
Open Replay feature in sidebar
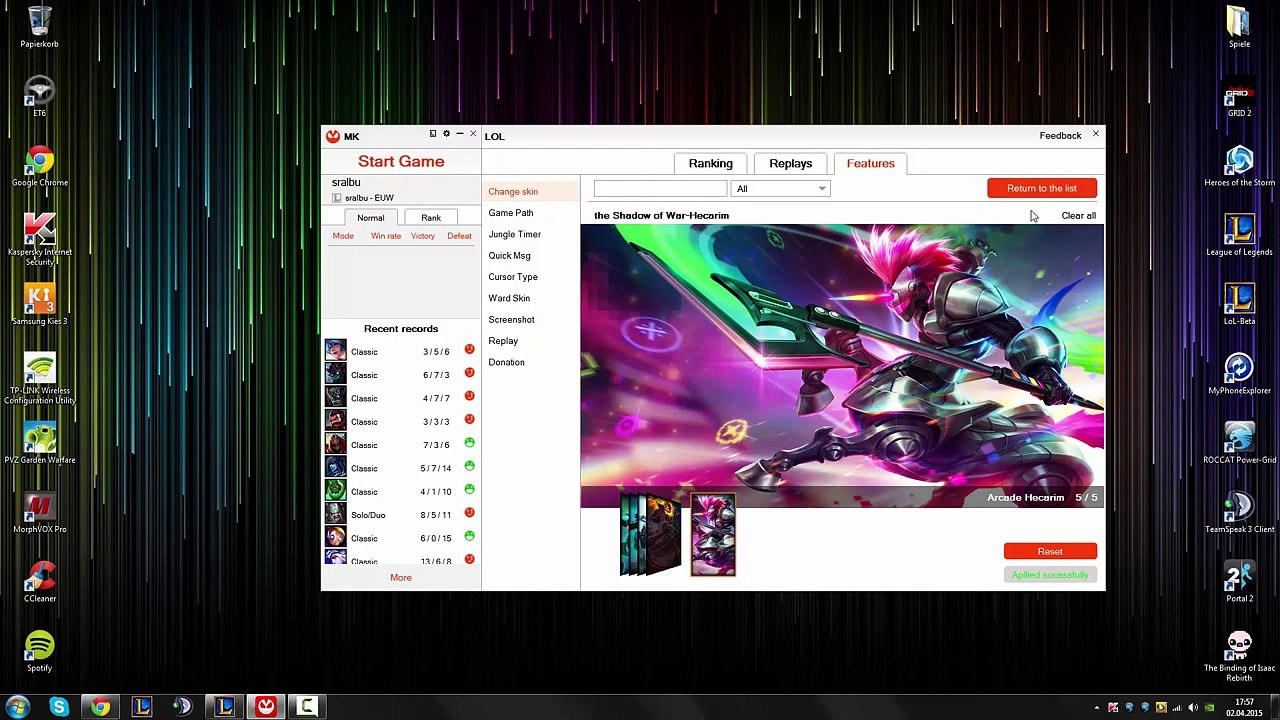(503, 341)
